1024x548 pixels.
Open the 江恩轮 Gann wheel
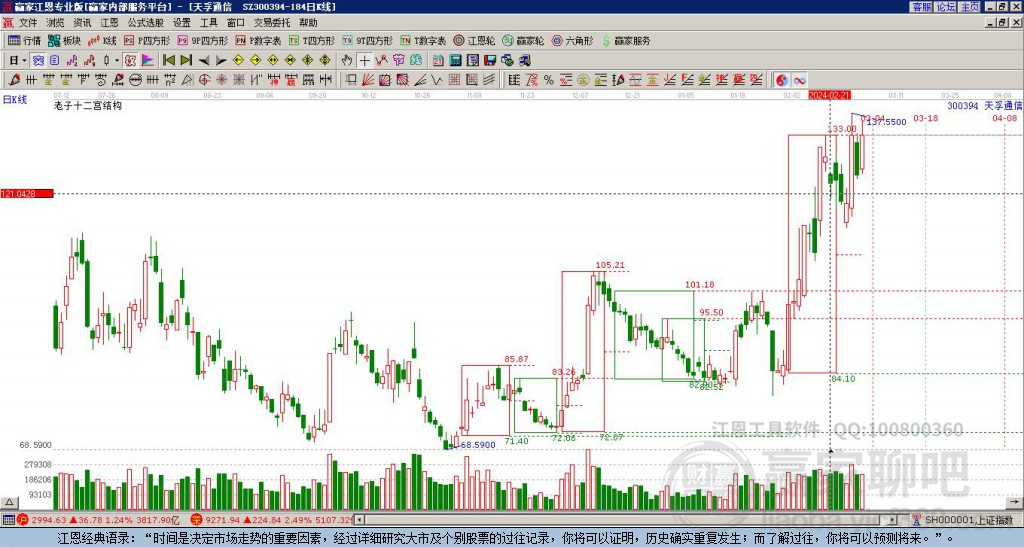[x=475, y=40]
